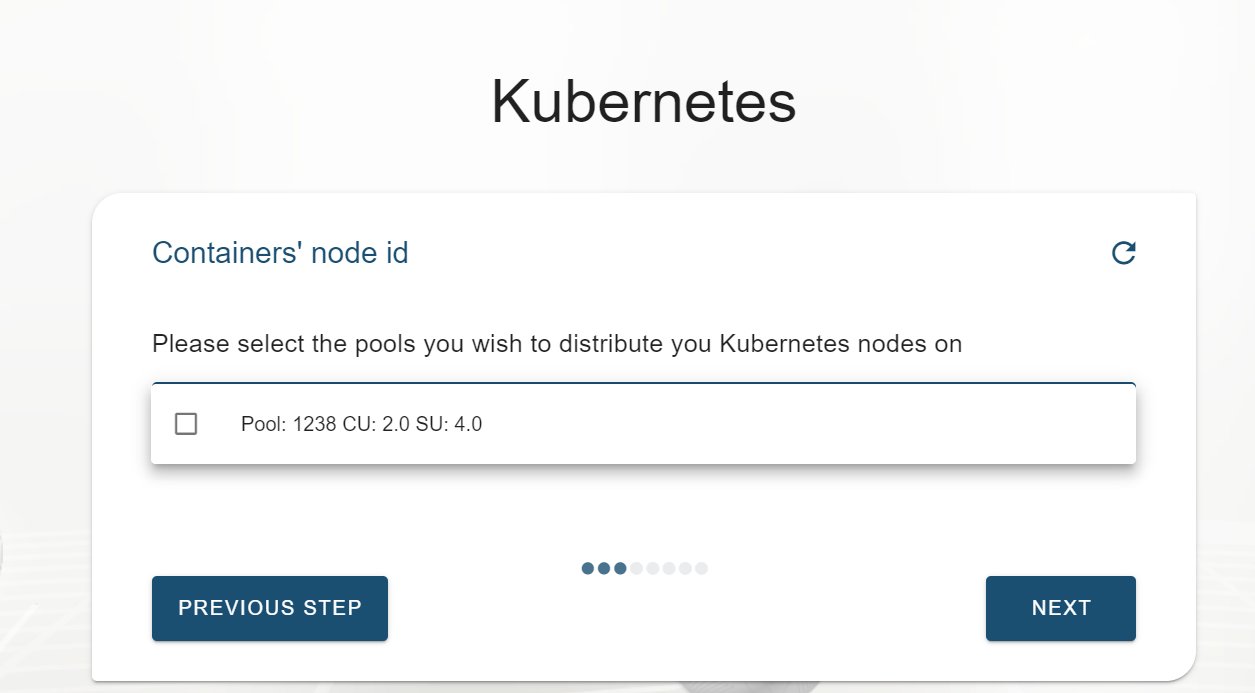Click the second stepper dot

(603, 568)
